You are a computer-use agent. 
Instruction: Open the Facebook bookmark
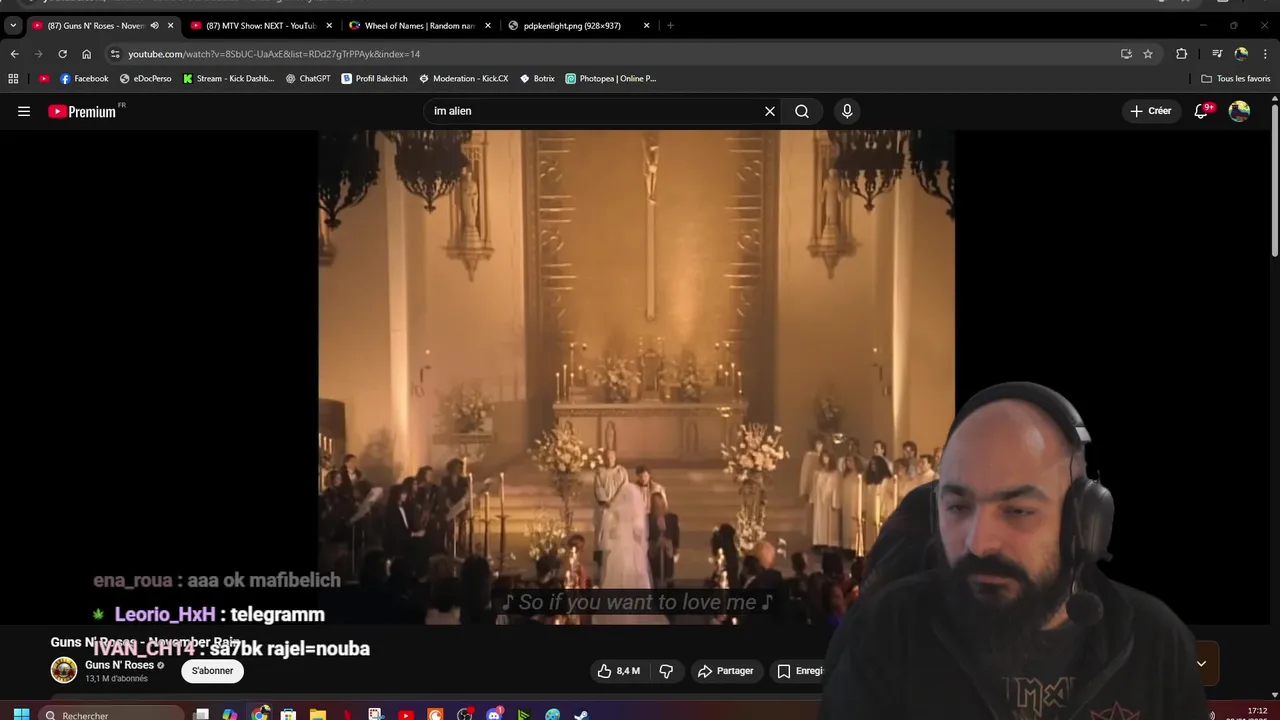[x=84, y=78]
